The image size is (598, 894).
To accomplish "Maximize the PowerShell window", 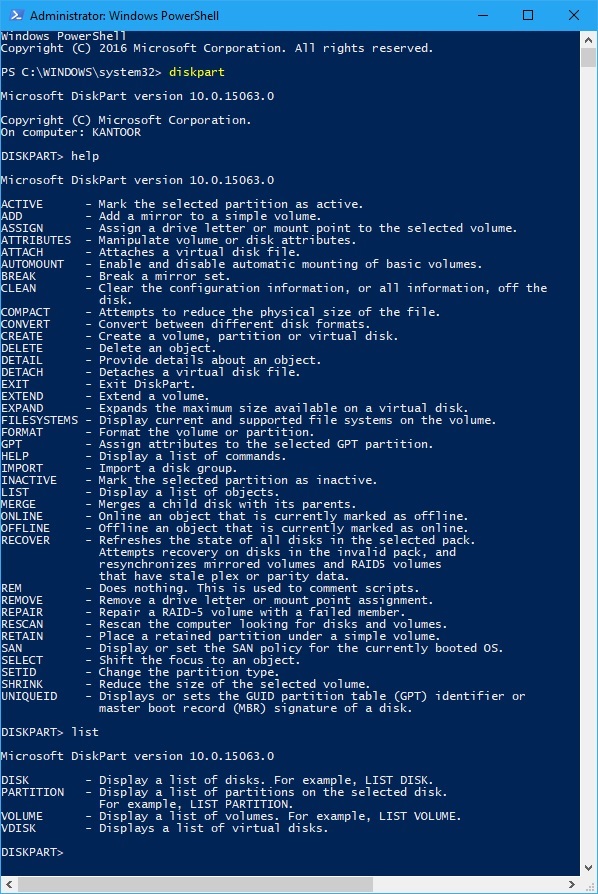I will tap(528, 15).
